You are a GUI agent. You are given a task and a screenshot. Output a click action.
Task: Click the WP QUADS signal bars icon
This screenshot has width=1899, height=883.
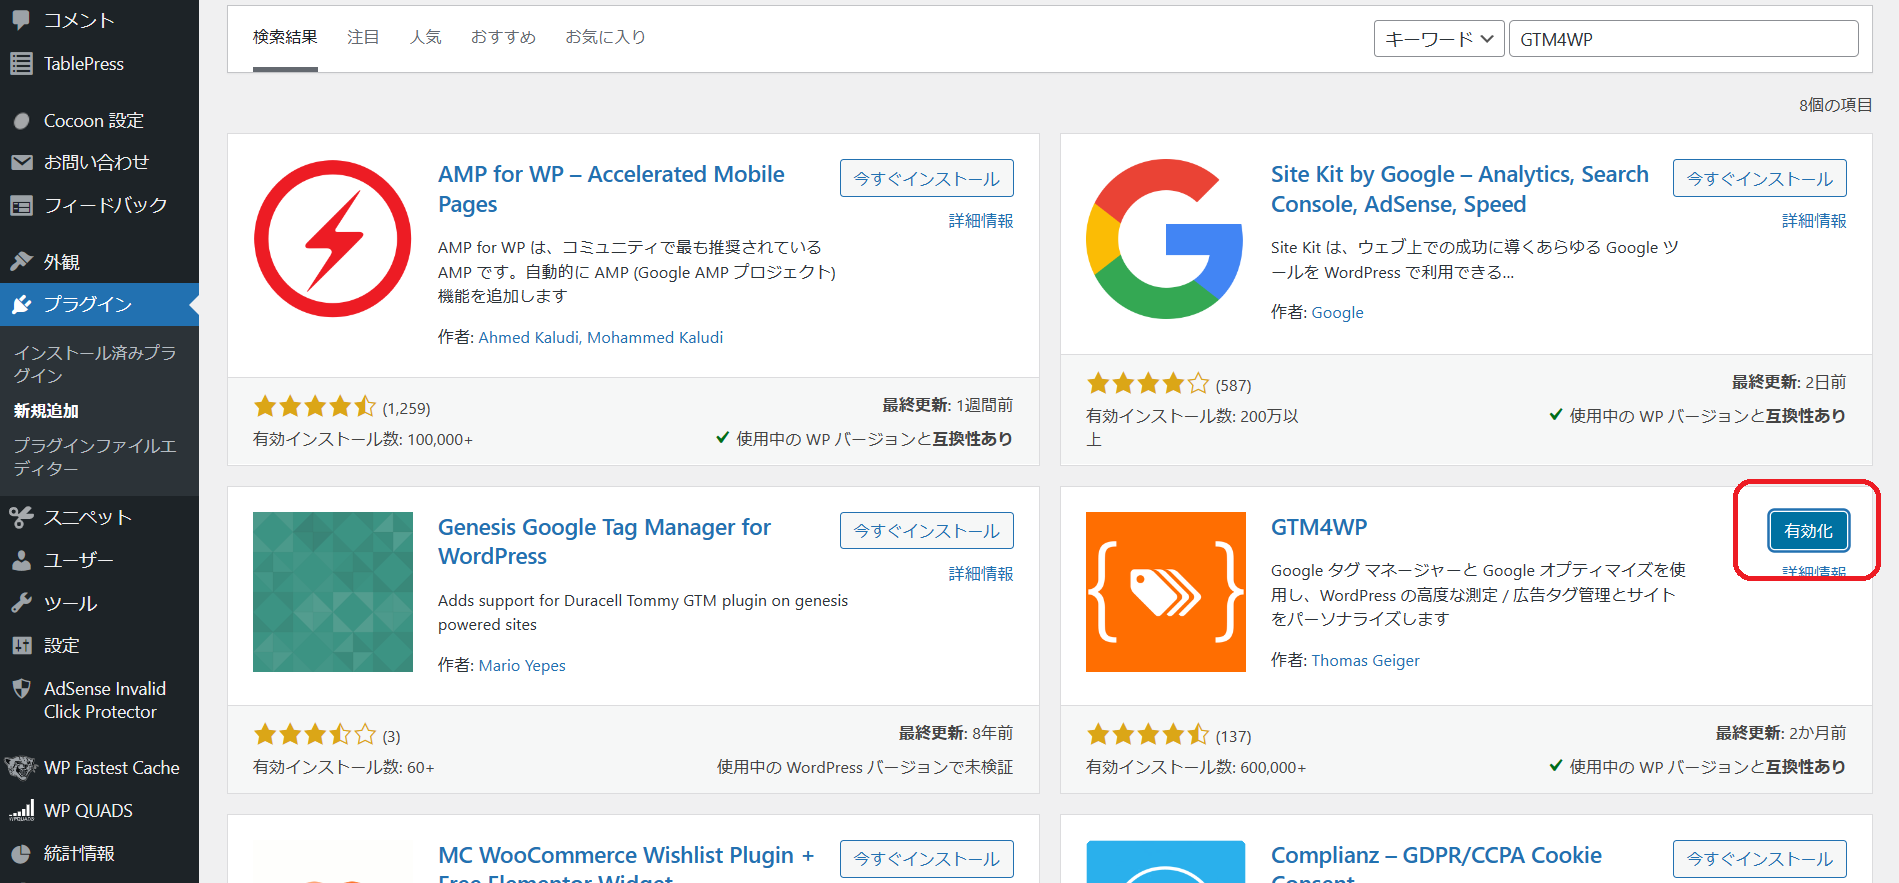click(x=21, y=811)
